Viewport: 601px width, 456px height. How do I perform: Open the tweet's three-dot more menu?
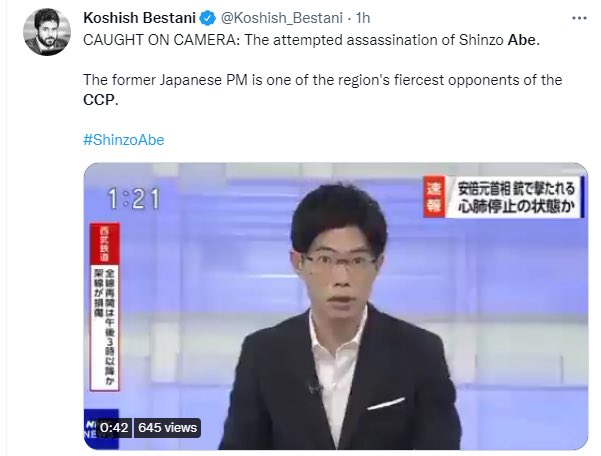[x=579, y=18]
